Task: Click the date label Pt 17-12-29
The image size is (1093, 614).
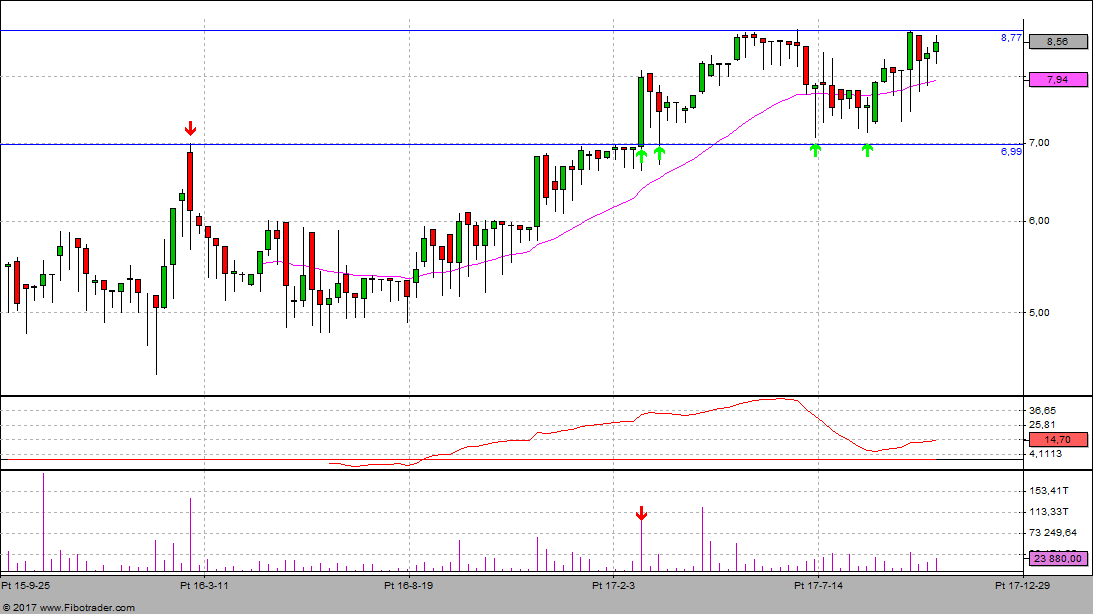Action: (1023, 585)
